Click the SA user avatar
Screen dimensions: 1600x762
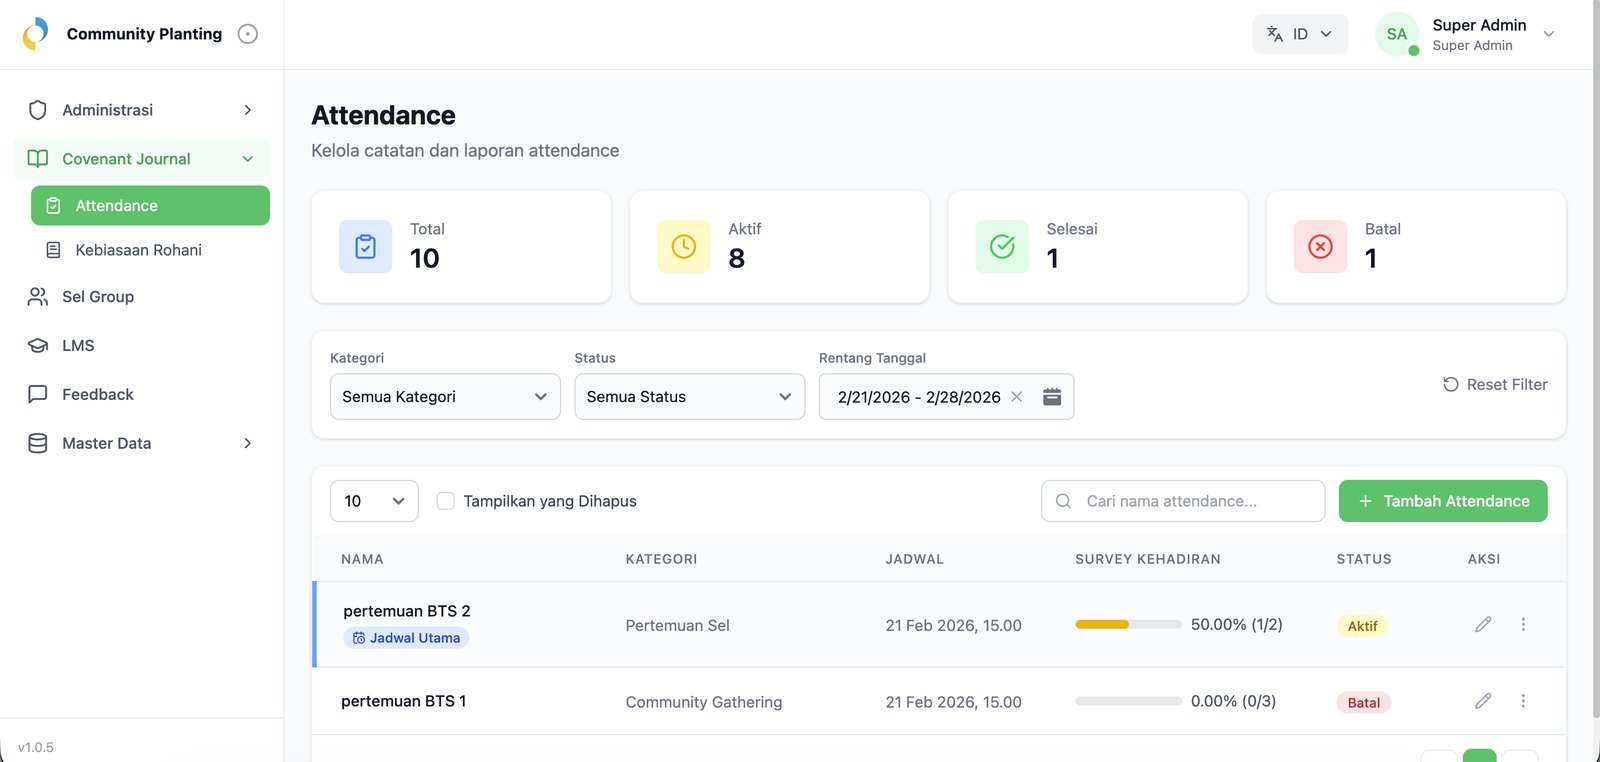click(1397, 34)
